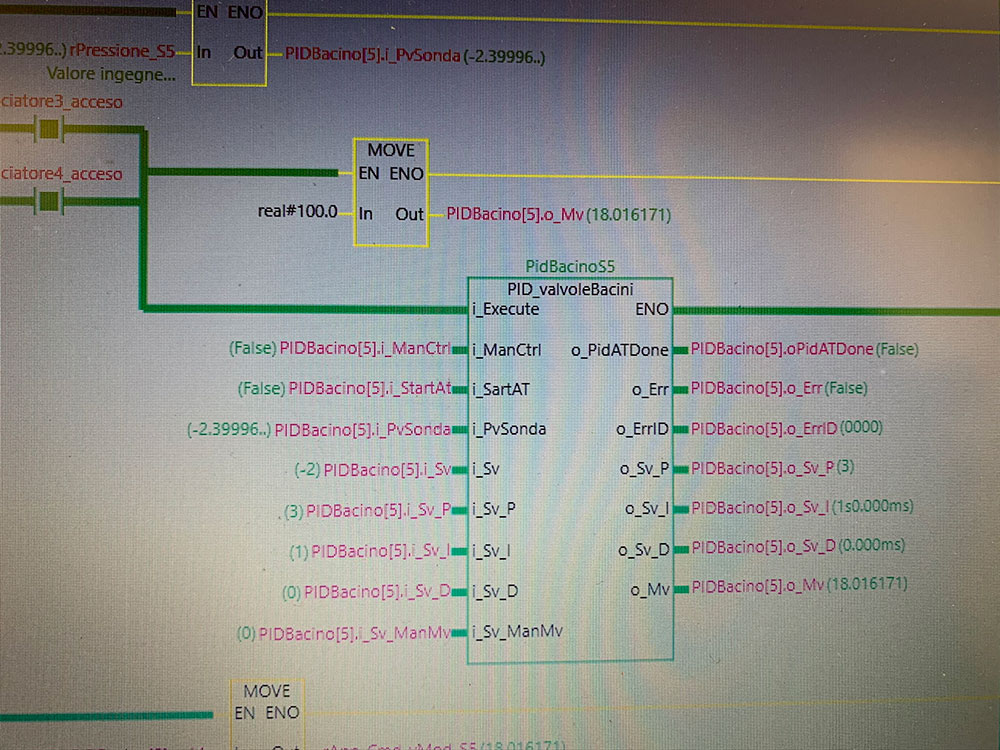Select PIDBacino[5].oPidATDone output variable
This screenshot has height=750, width=1000.
pos(782,349)
